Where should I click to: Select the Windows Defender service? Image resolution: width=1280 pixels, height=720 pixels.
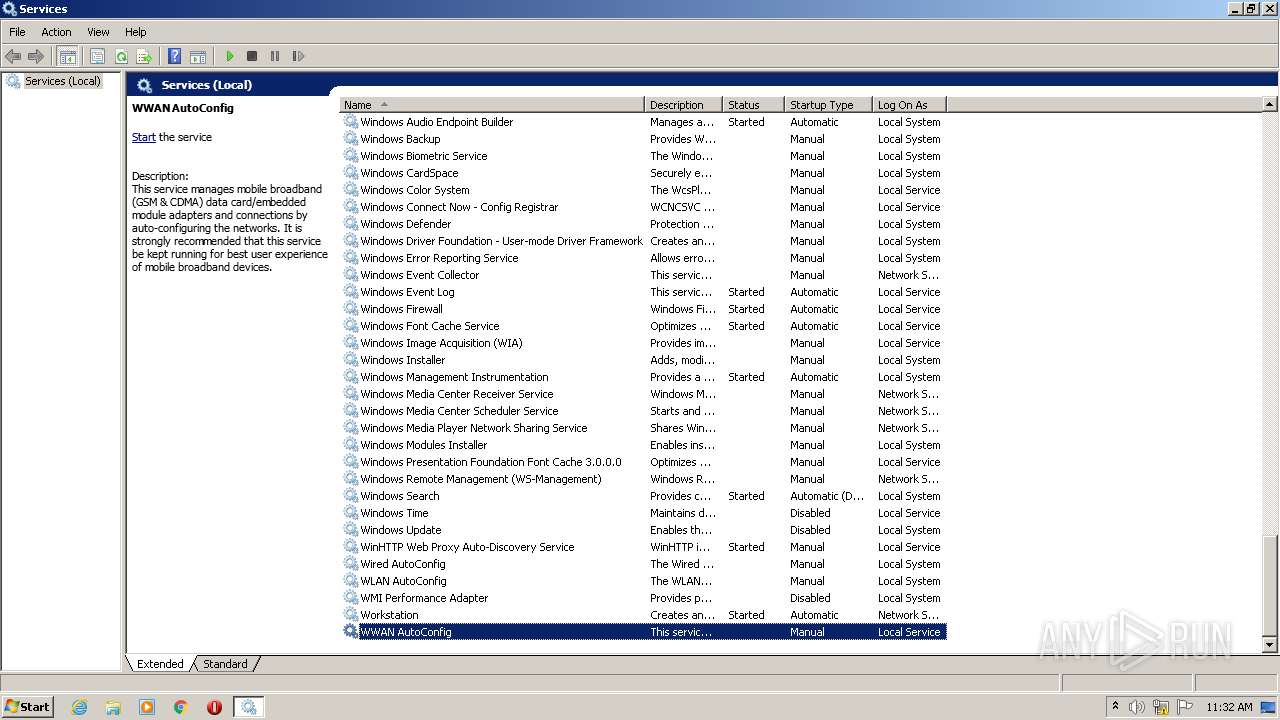[643, 224]
